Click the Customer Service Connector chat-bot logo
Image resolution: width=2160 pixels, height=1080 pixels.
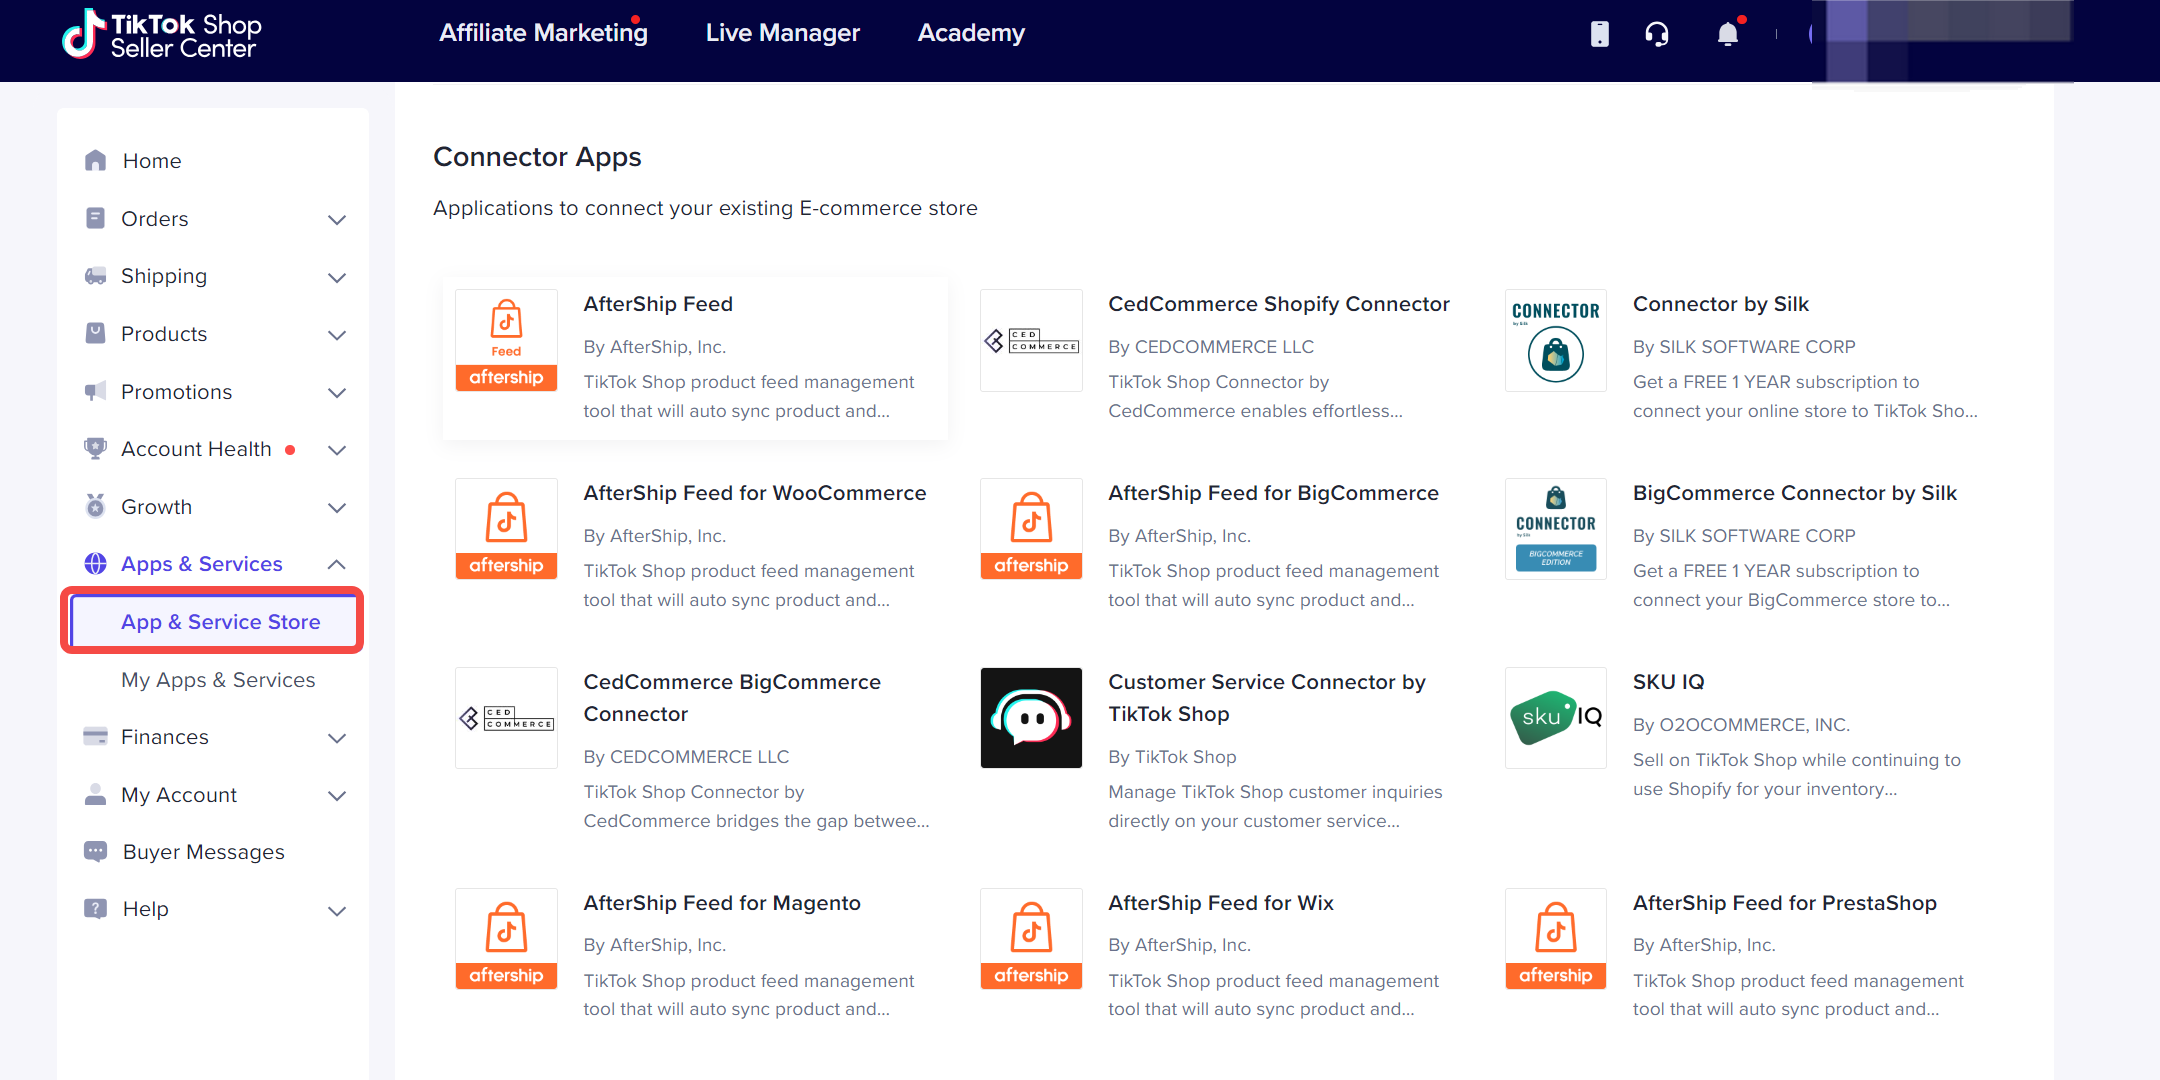[x=1031, y=718]
